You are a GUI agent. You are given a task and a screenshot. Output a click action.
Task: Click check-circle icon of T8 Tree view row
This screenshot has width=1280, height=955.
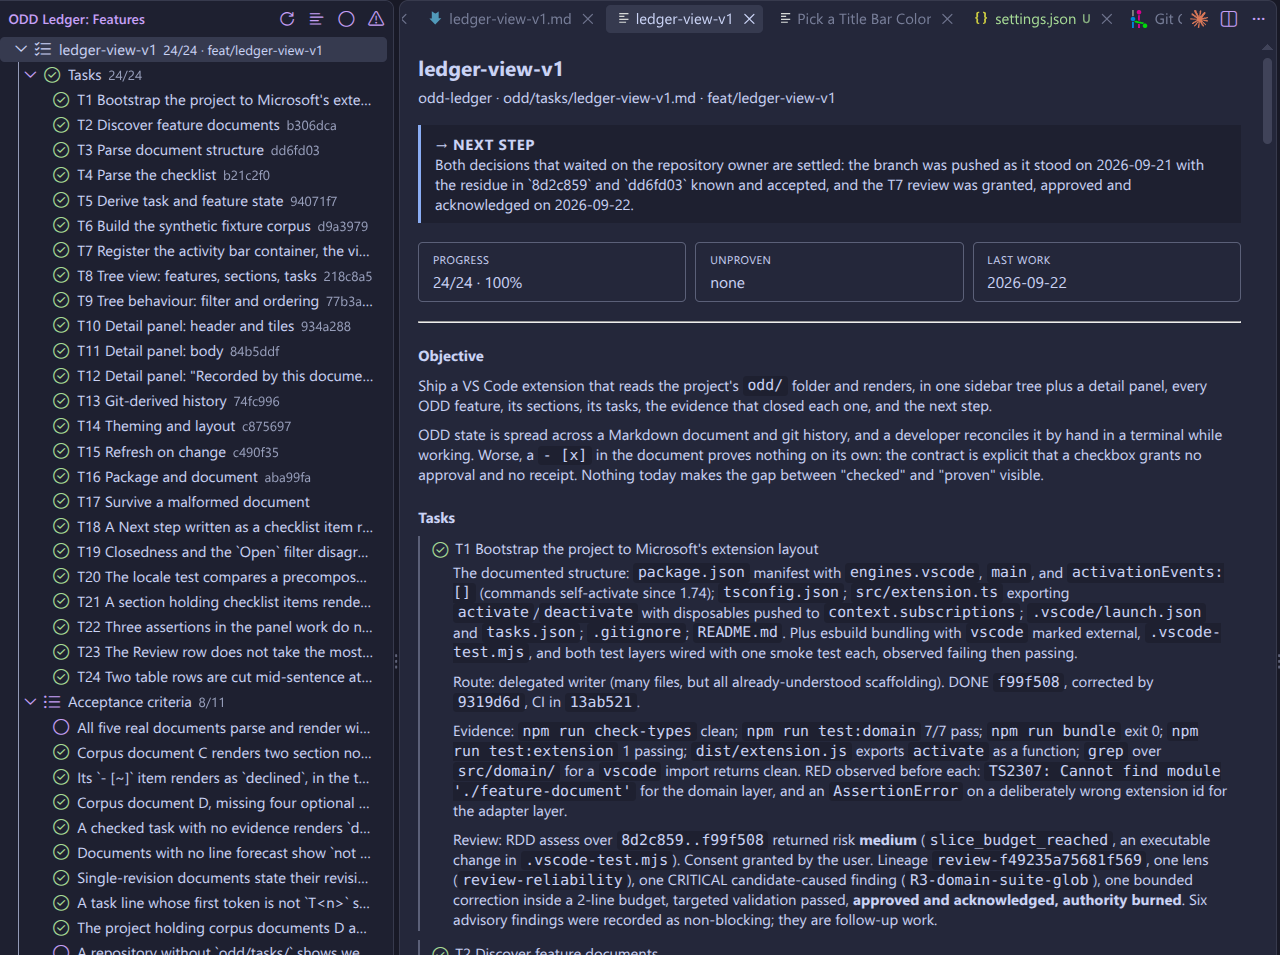click(x=61, y=276)
